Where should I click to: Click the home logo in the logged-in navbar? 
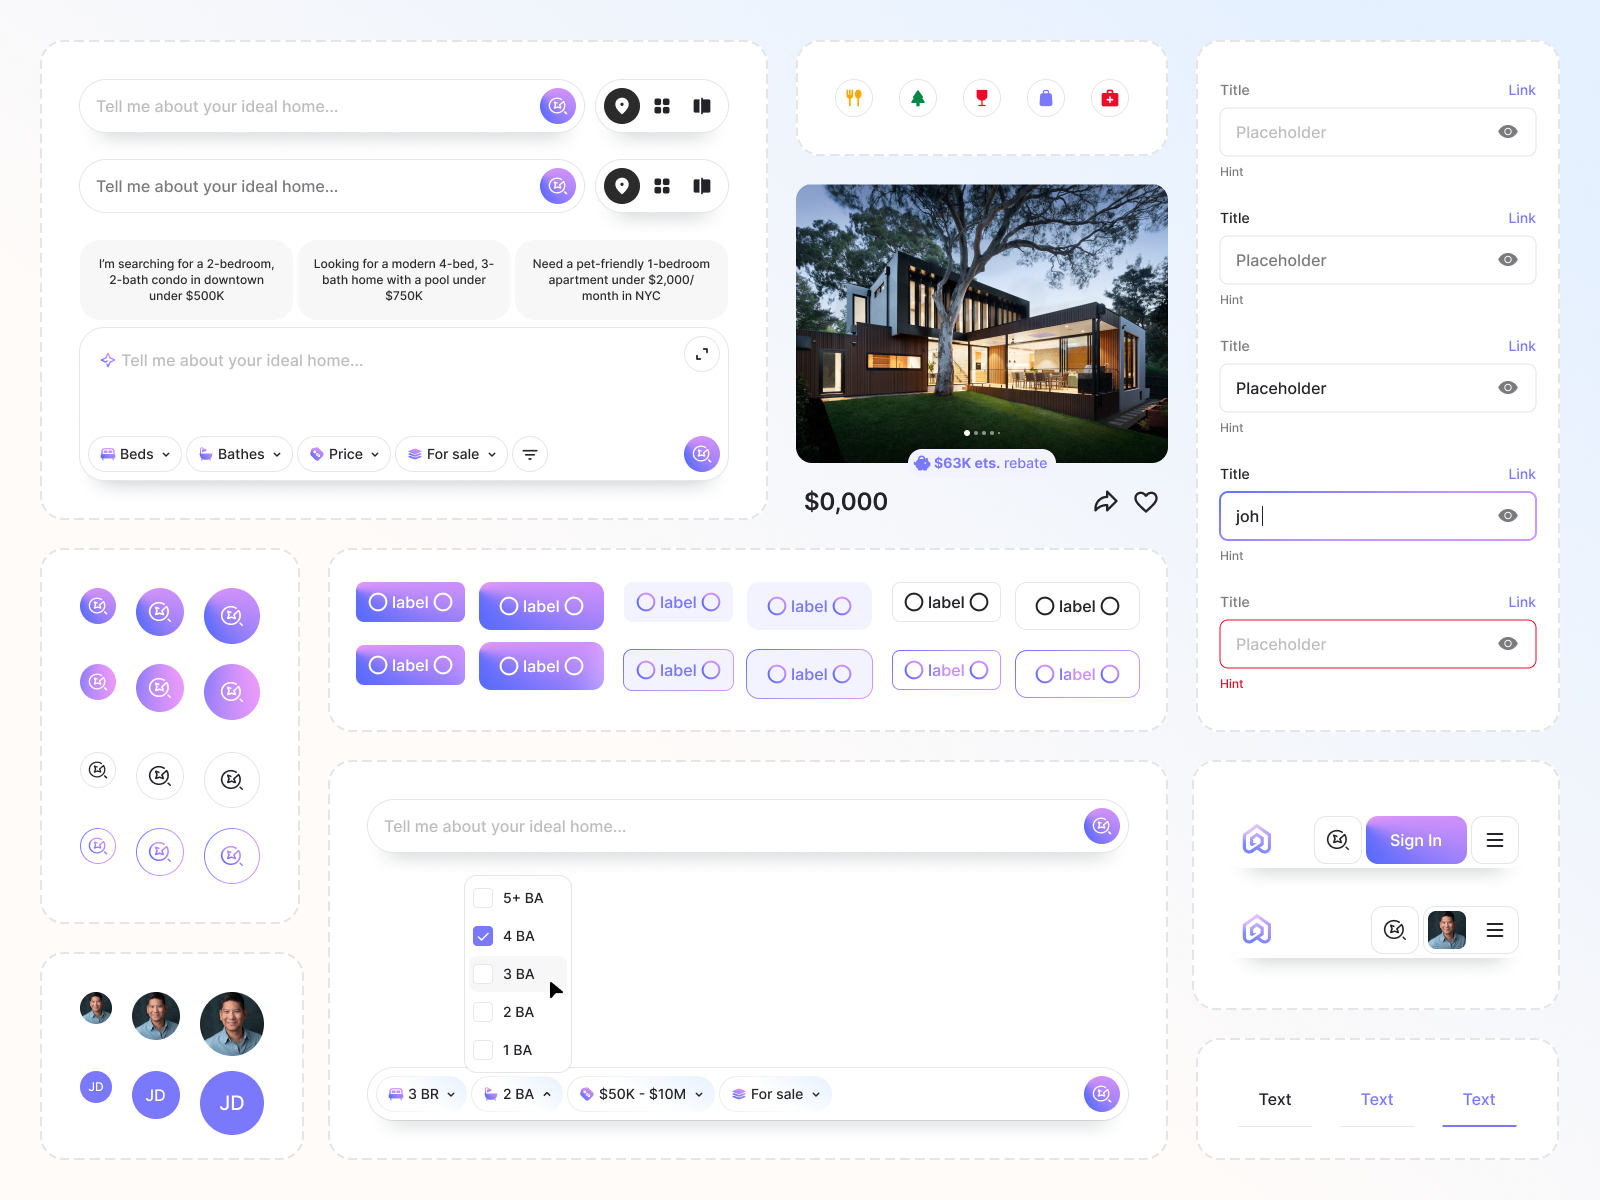coord(1257,930)
